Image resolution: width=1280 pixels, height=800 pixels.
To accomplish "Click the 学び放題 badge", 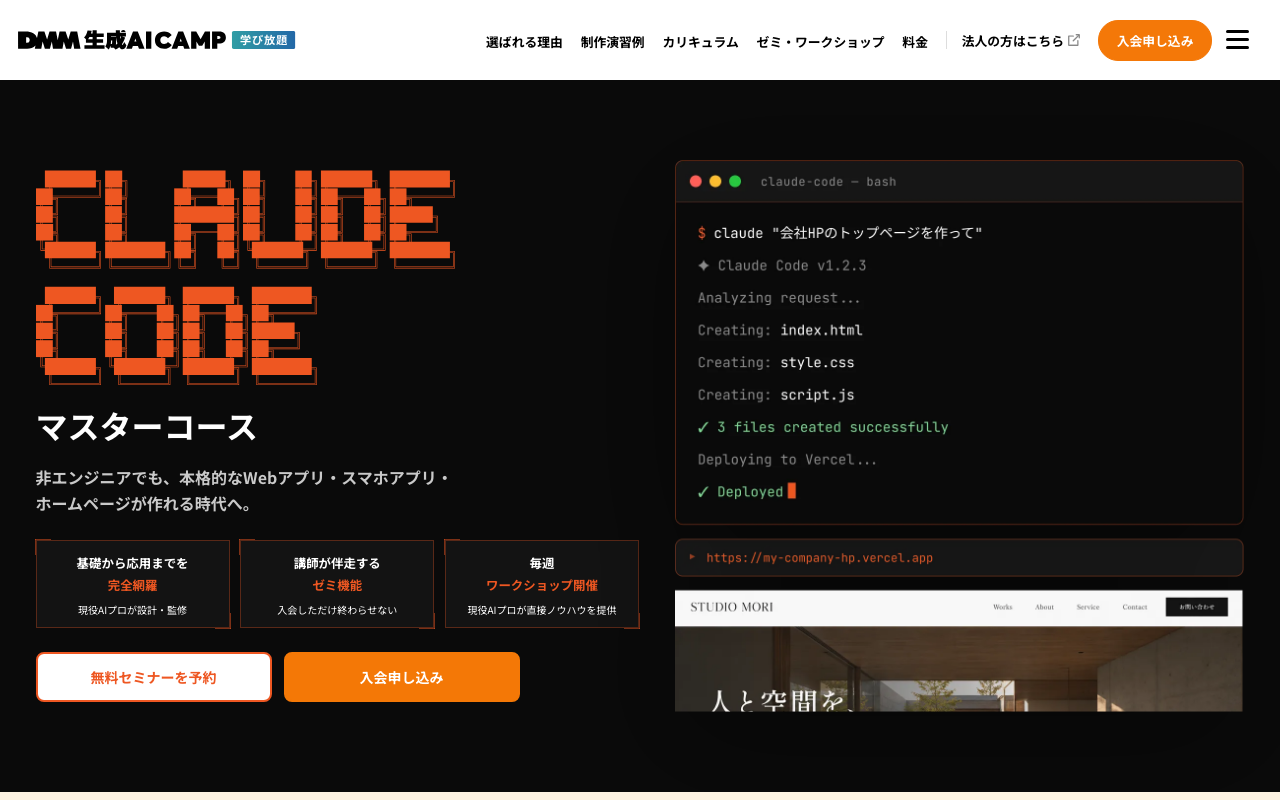I will click(263, 40).
